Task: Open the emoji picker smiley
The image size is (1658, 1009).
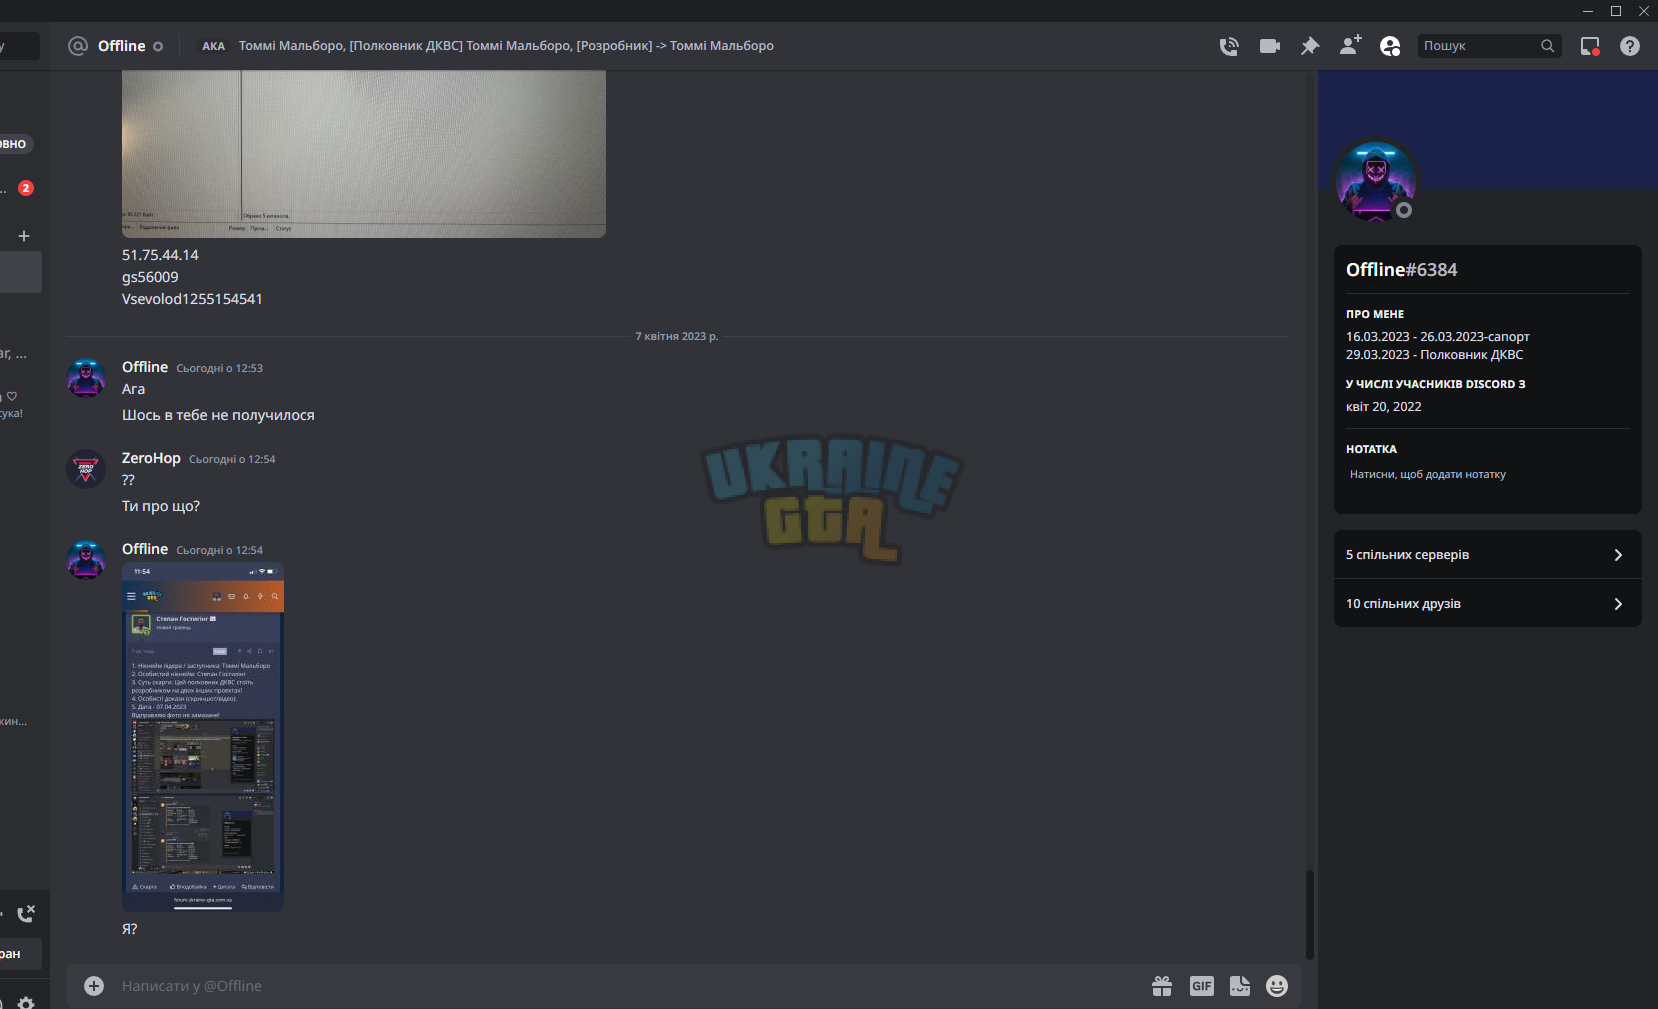Action: pyautogui.click(x=1277, y=986)
